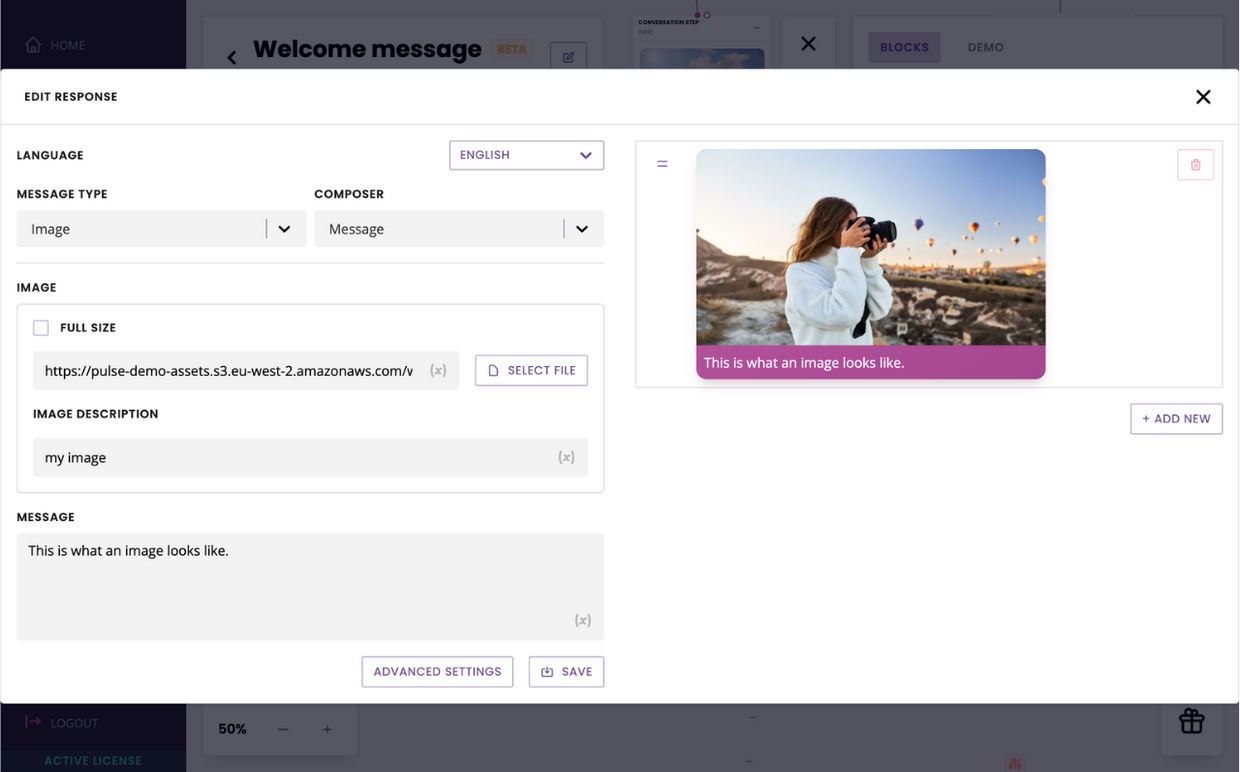Click the gift icon in bottom corner
Viewport: 1240px width, 772px height.
[x=1191, y=721]
